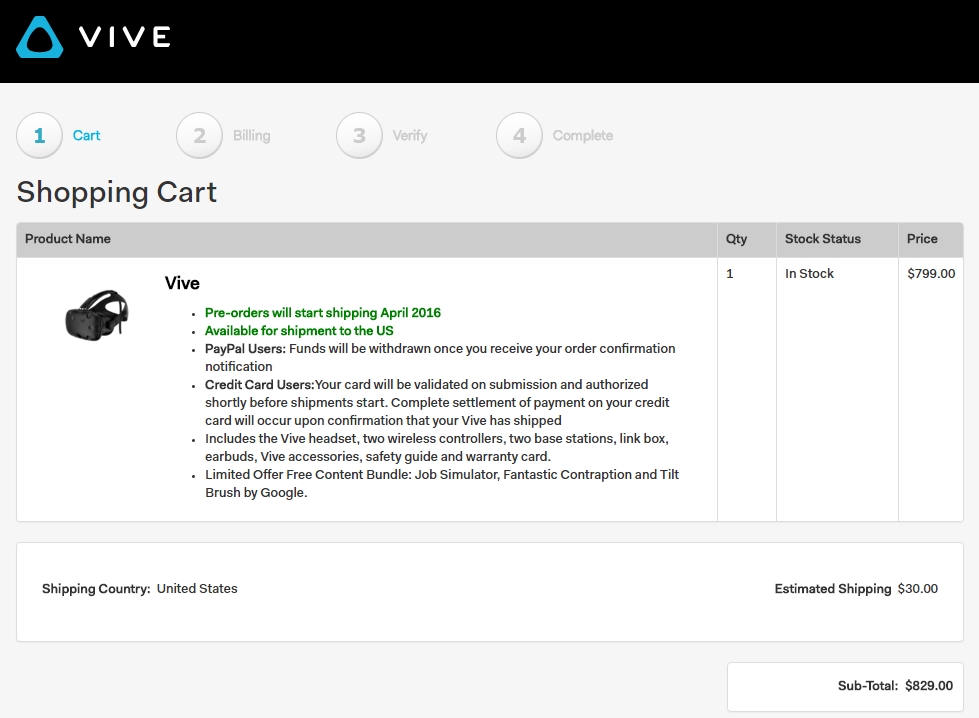Select step 2 circle icon
This screenshot has width=979, height=718.
199,135
